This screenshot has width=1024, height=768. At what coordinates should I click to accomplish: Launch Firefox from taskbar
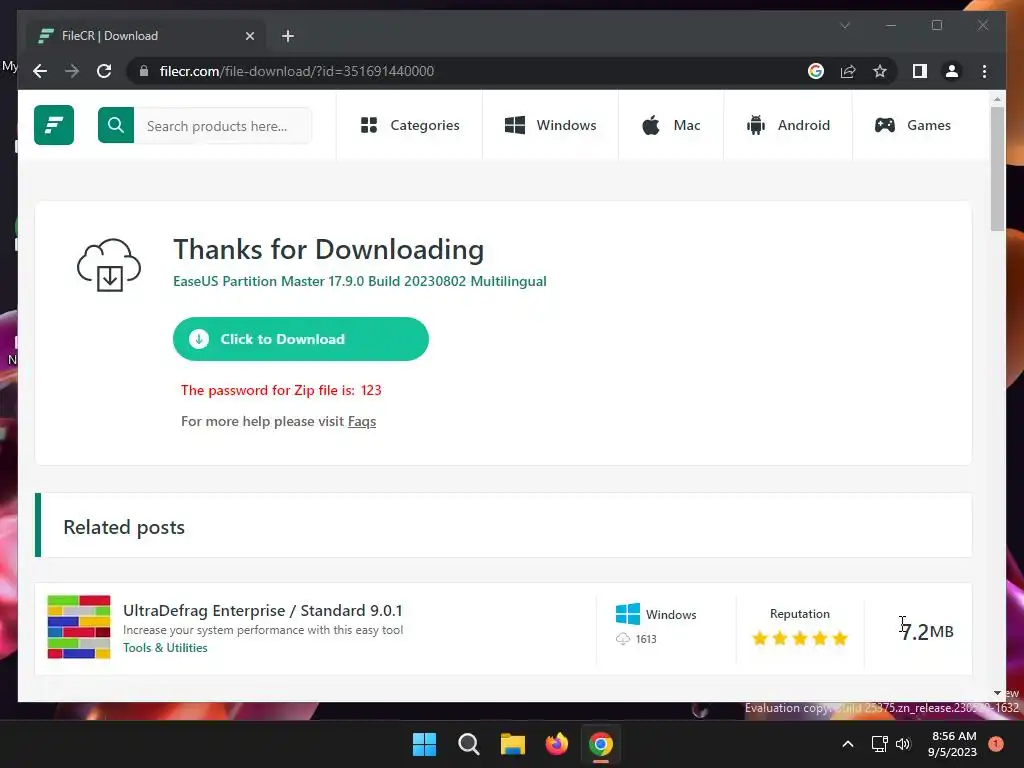pyautogui.click(x=556, y=744)
